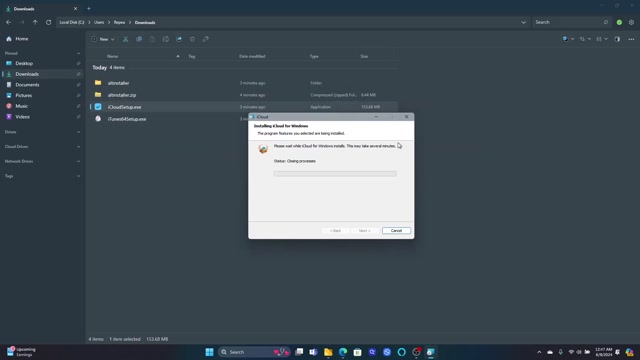Close the Downloads tab

click(x=75, y=9)
